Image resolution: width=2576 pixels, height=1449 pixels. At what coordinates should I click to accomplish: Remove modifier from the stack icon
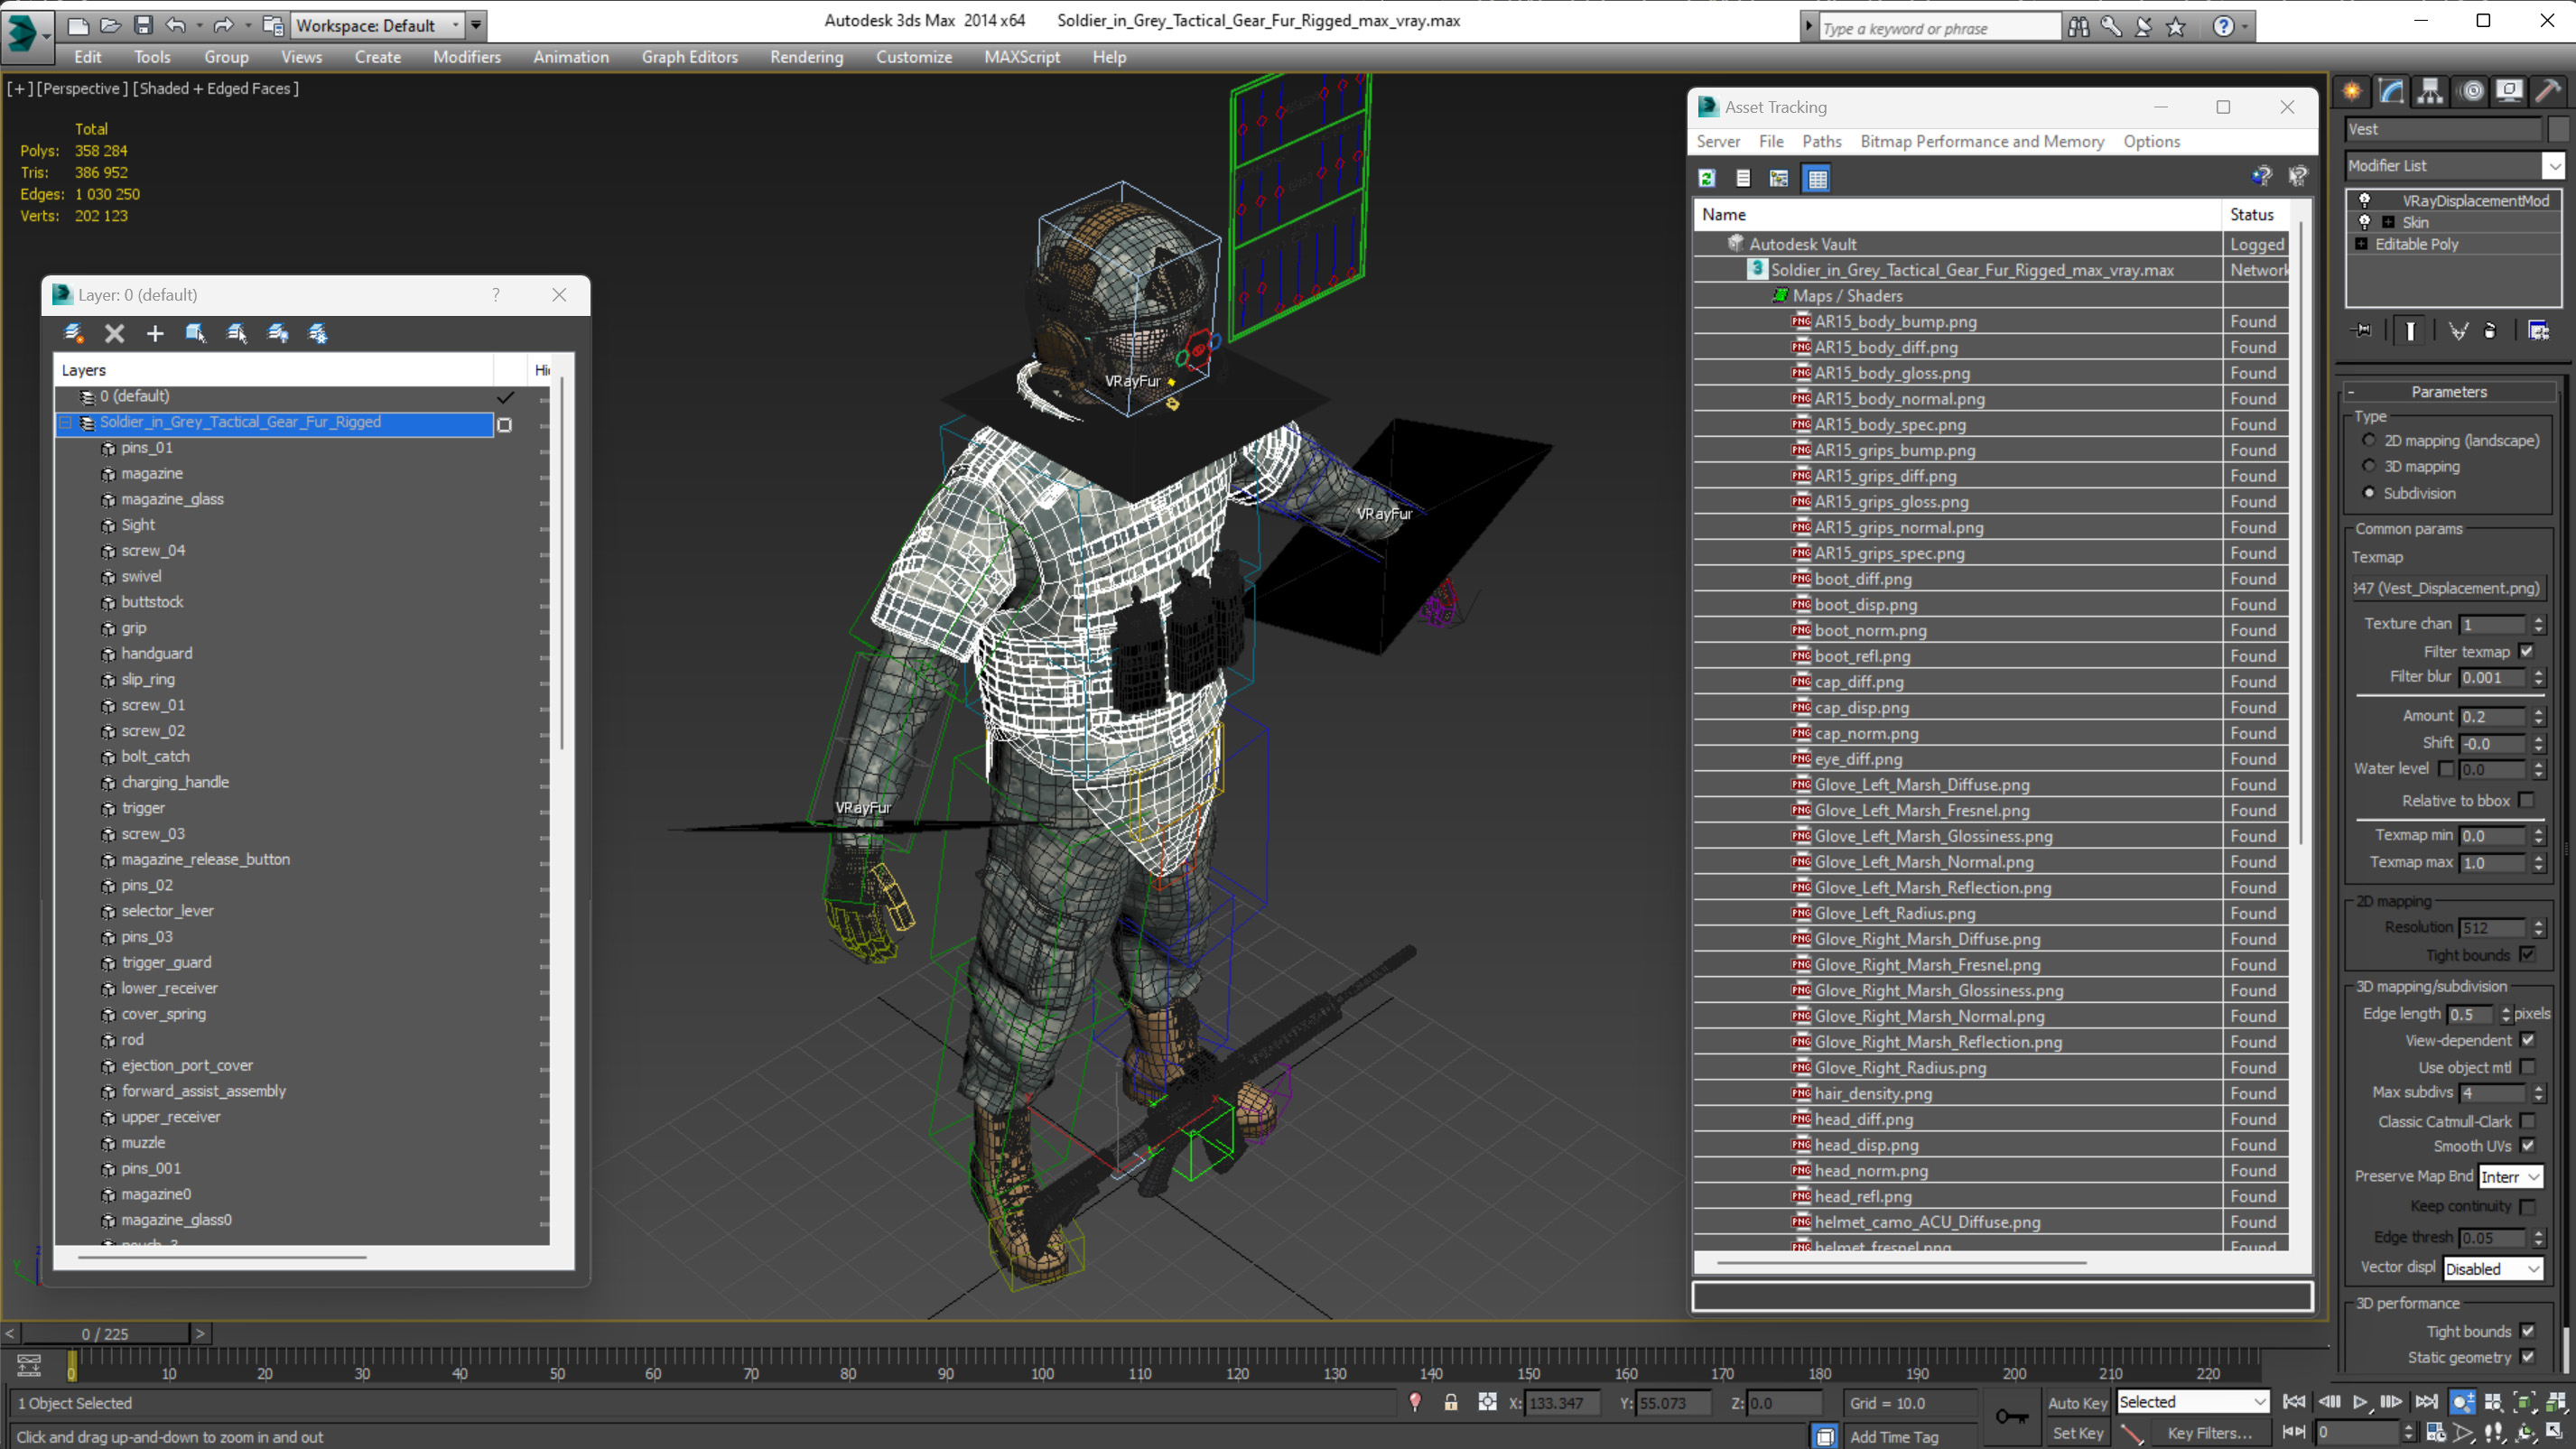click(2490, 331)
